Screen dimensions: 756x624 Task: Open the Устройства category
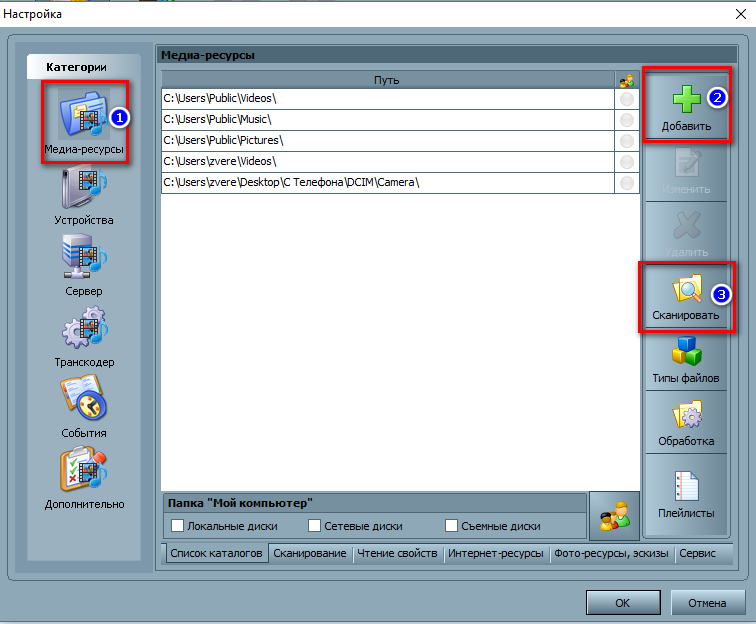[84, 195]
